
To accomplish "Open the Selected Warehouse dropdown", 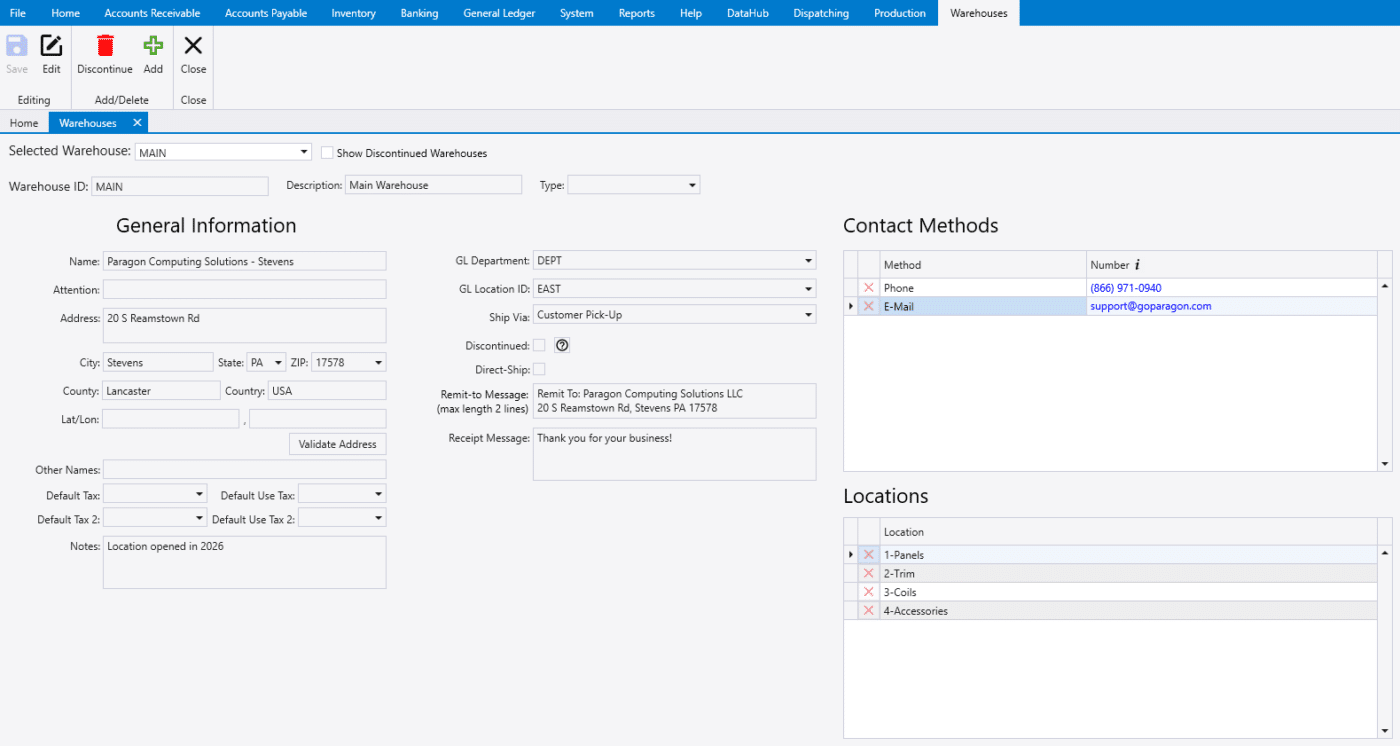I will tap(304, 152).
